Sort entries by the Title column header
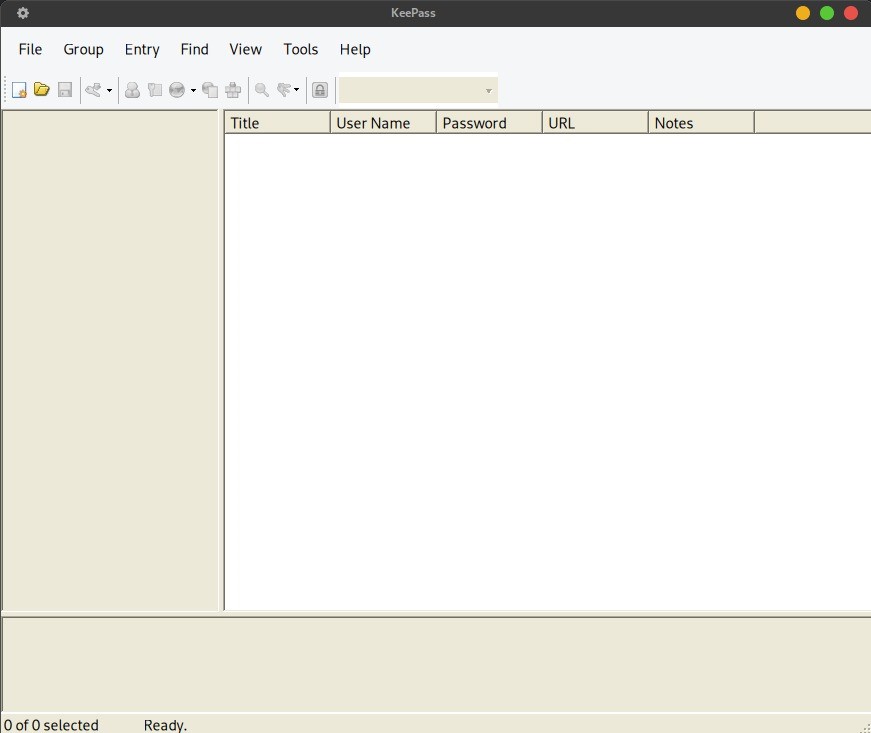871x733 pixels. pyautogui.click(x=278, y=123)
